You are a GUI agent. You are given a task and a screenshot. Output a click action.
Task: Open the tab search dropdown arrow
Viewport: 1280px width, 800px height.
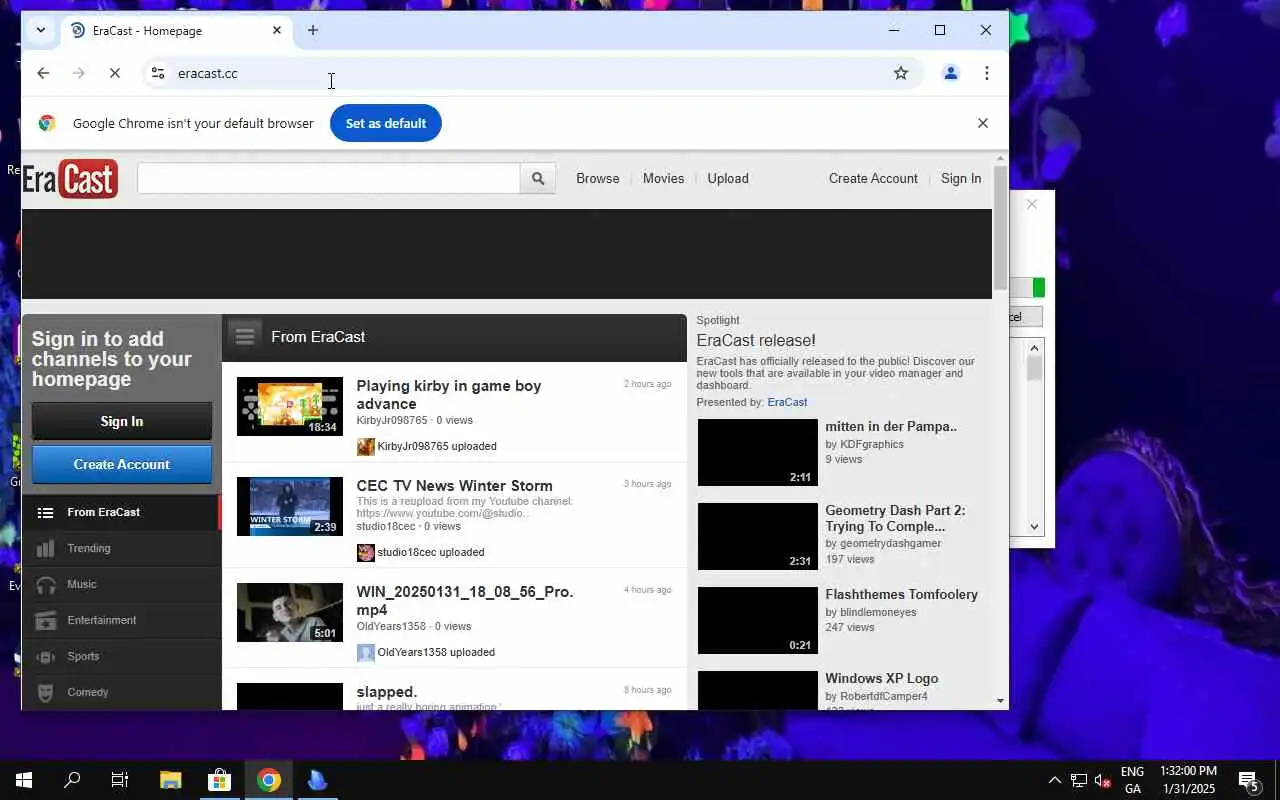(40, 30)
